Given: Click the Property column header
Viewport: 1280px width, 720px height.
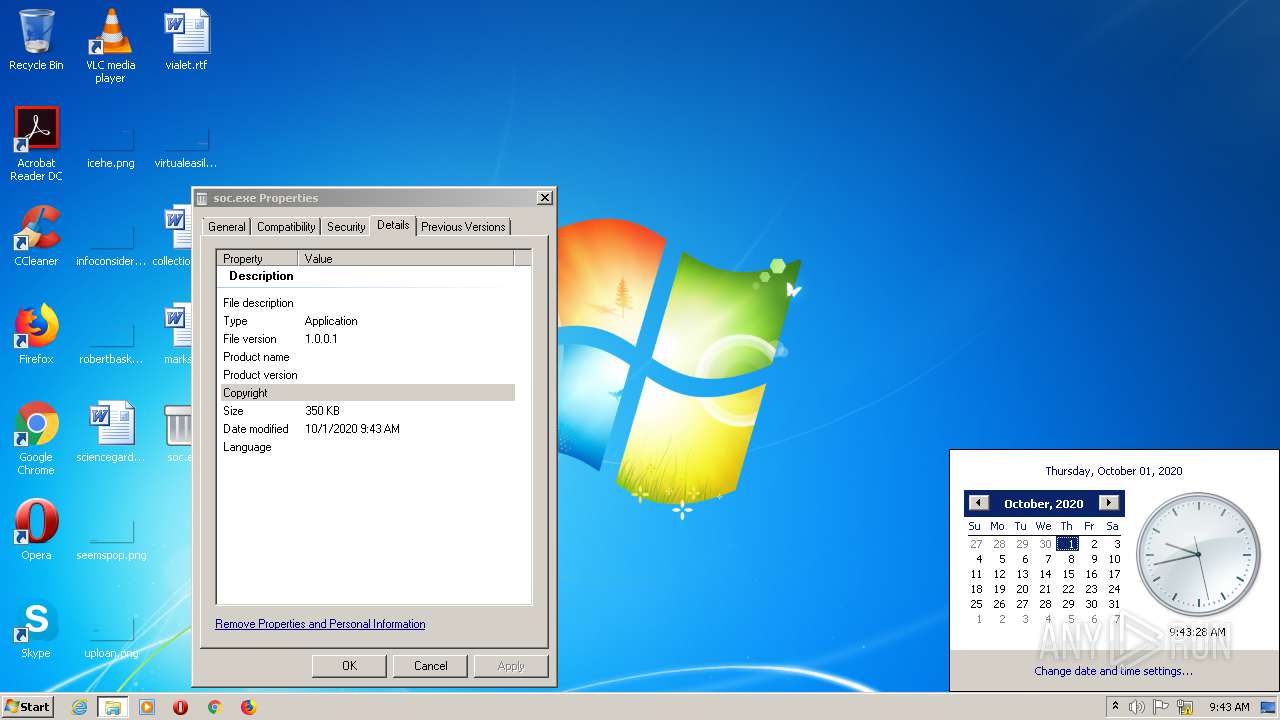Looking at the screenshot, I should (257, 258).
